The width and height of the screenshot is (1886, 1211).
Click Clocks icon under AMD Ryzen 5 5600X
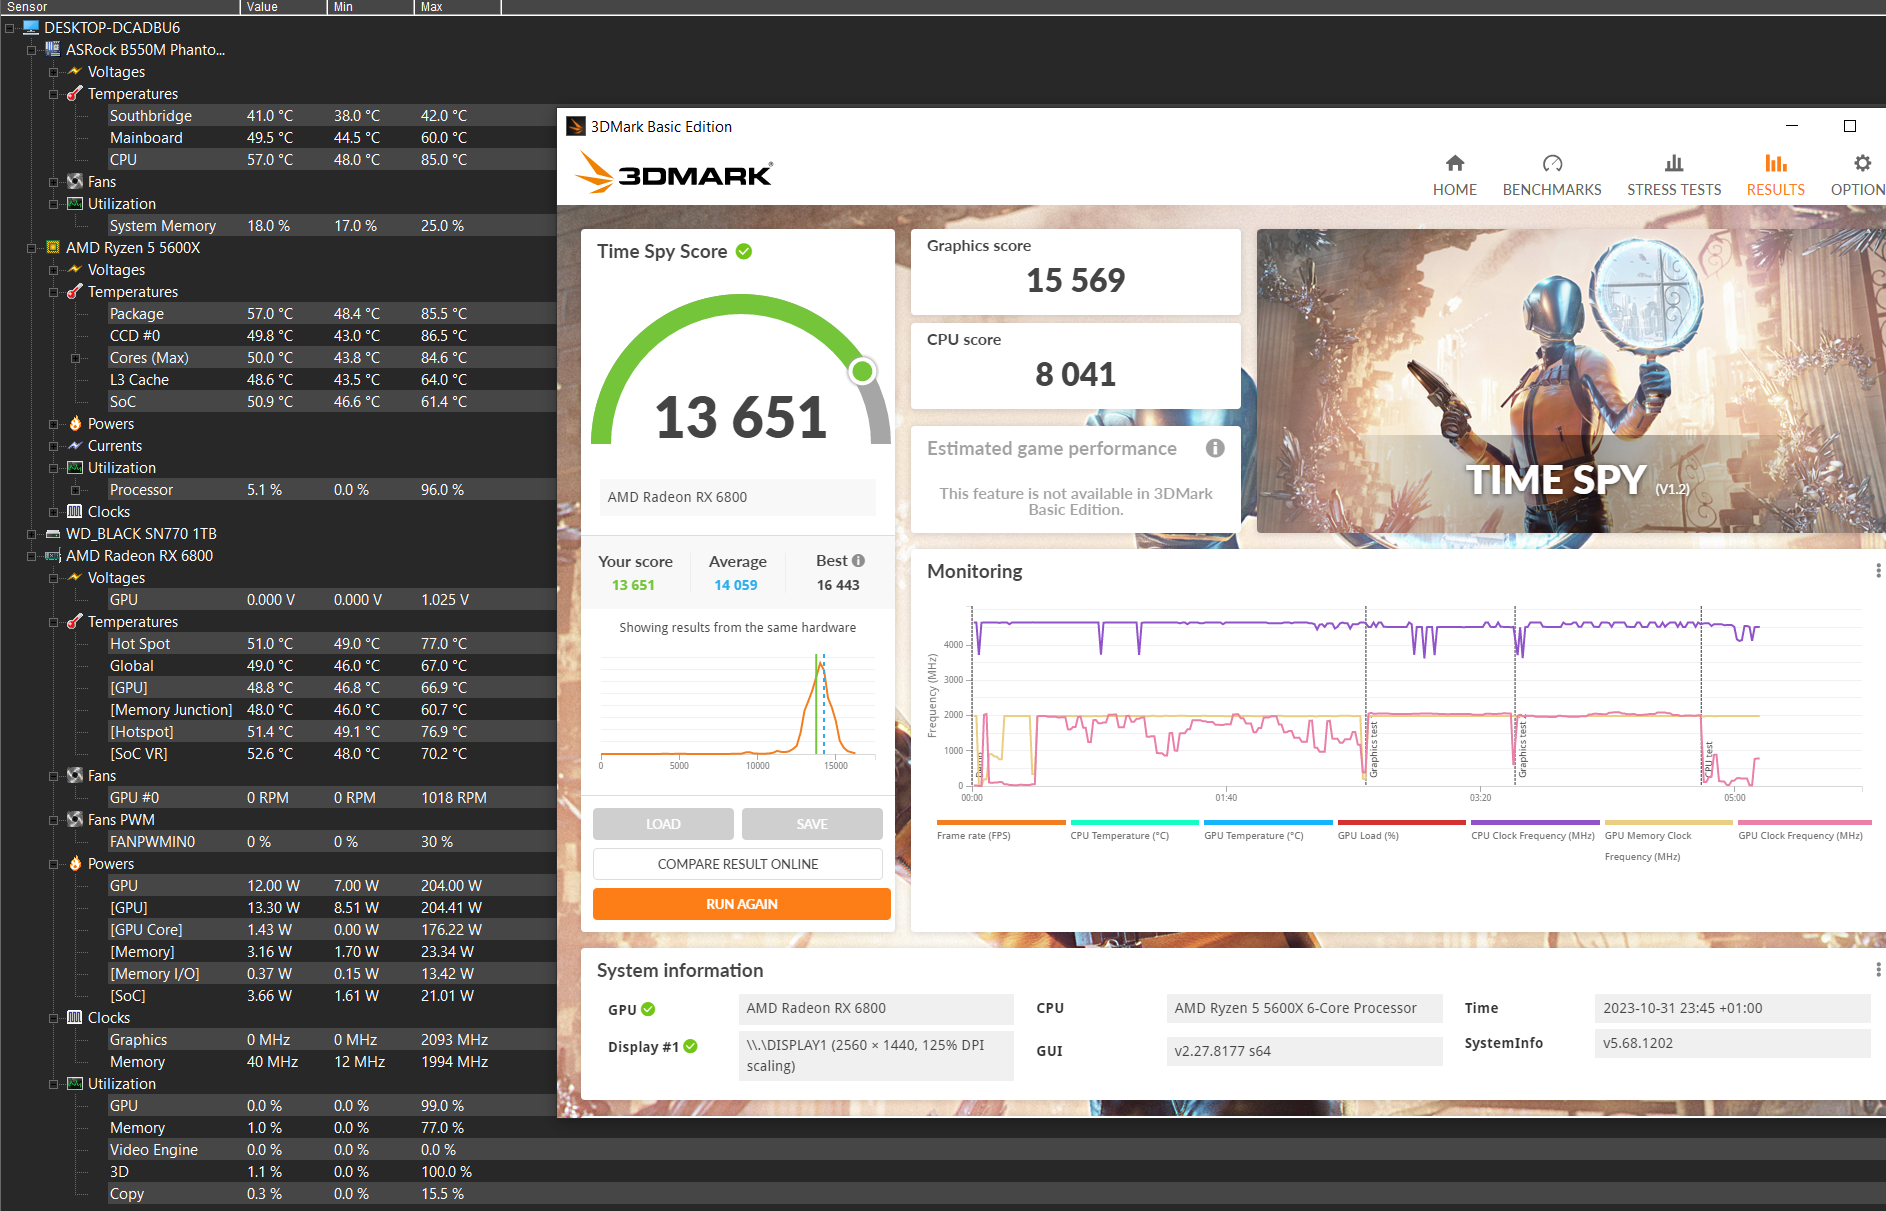pyautogui.click(x=75, y=511)
